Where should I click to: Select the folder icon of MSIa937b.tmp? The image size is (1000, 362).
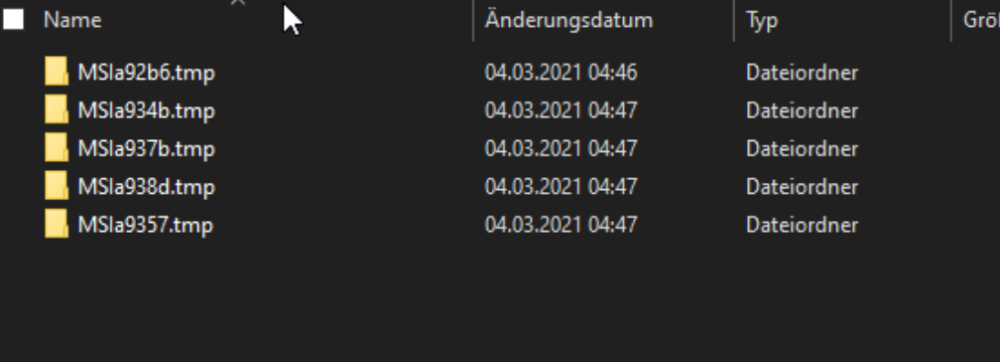point(56,148)
